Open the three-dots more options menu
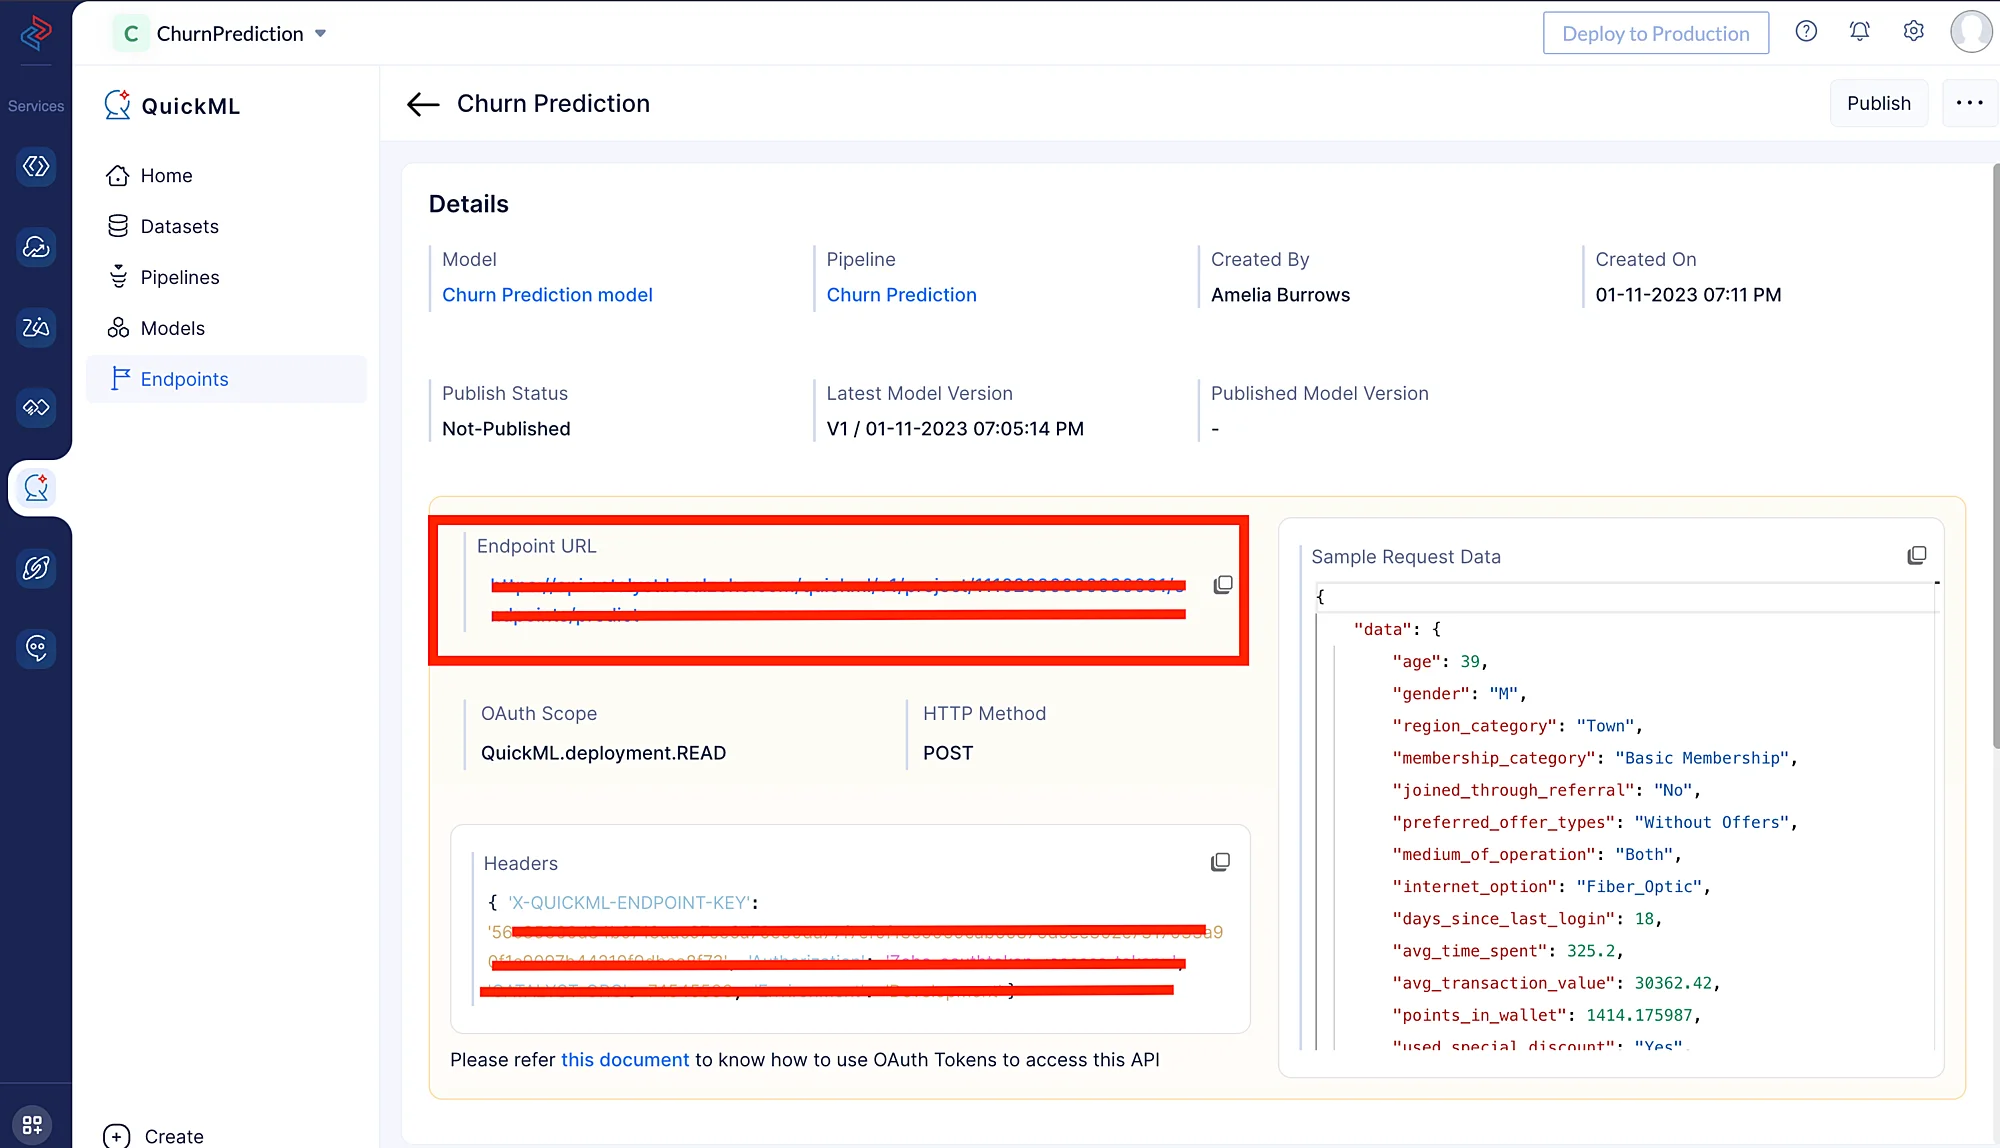This screenshot has height=1148, width=2000. [1969, 103]
